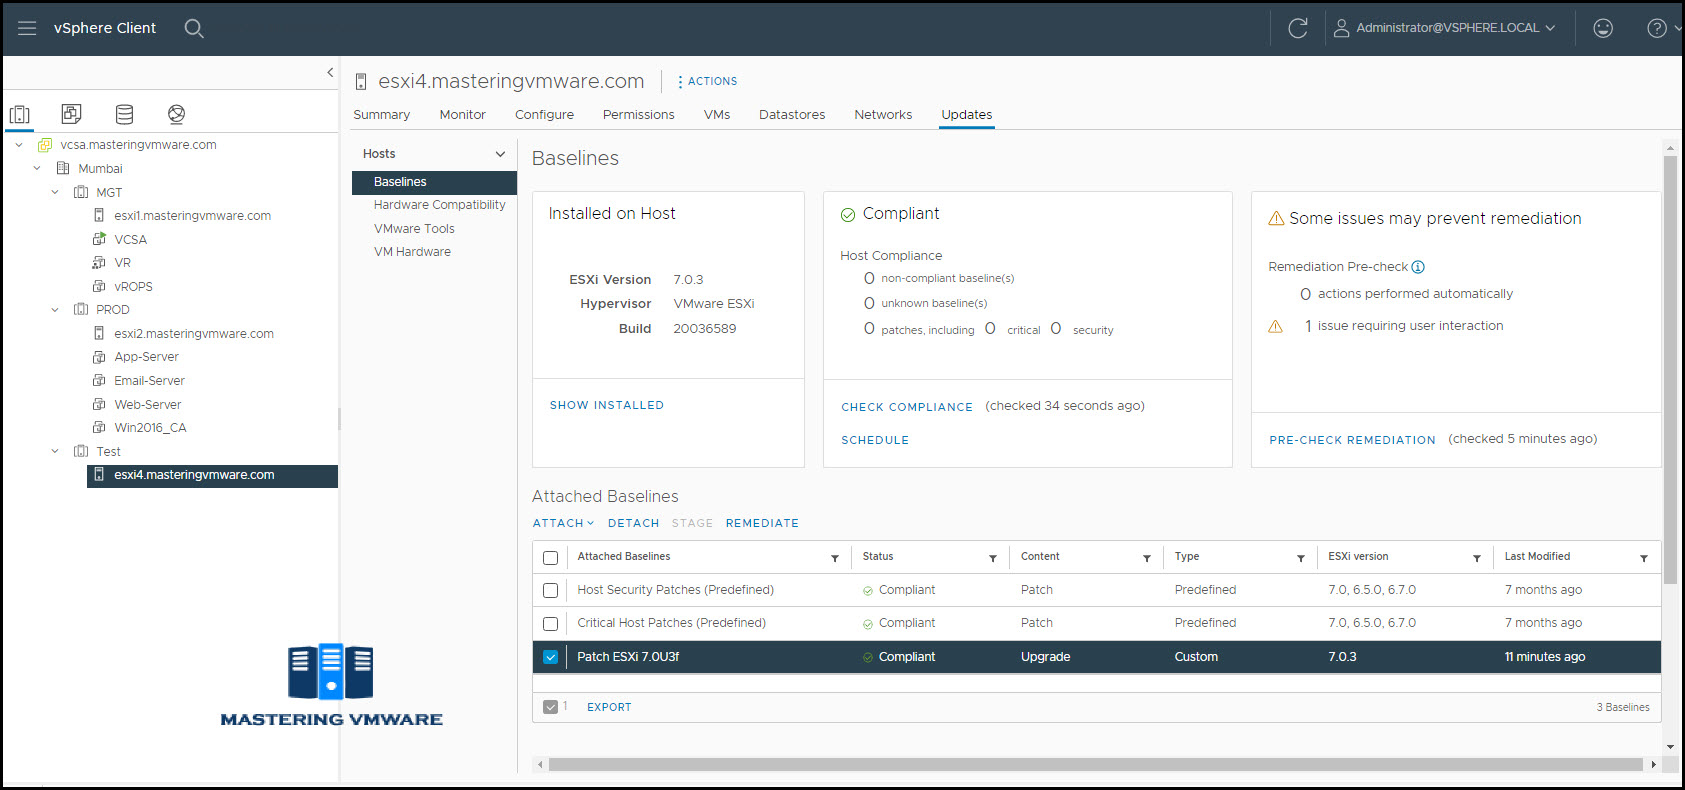Detach the selected baseline
The image size is (1685, 790).
point(633,523)
